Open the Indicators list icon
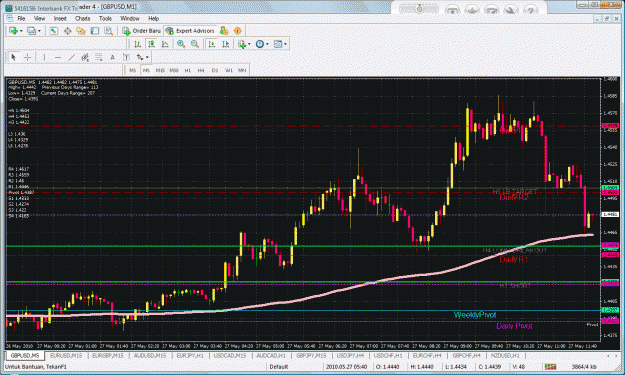Image resolution: width=625 pixels, height=375 pixels. pyautogui.click(x=242, y=44)
